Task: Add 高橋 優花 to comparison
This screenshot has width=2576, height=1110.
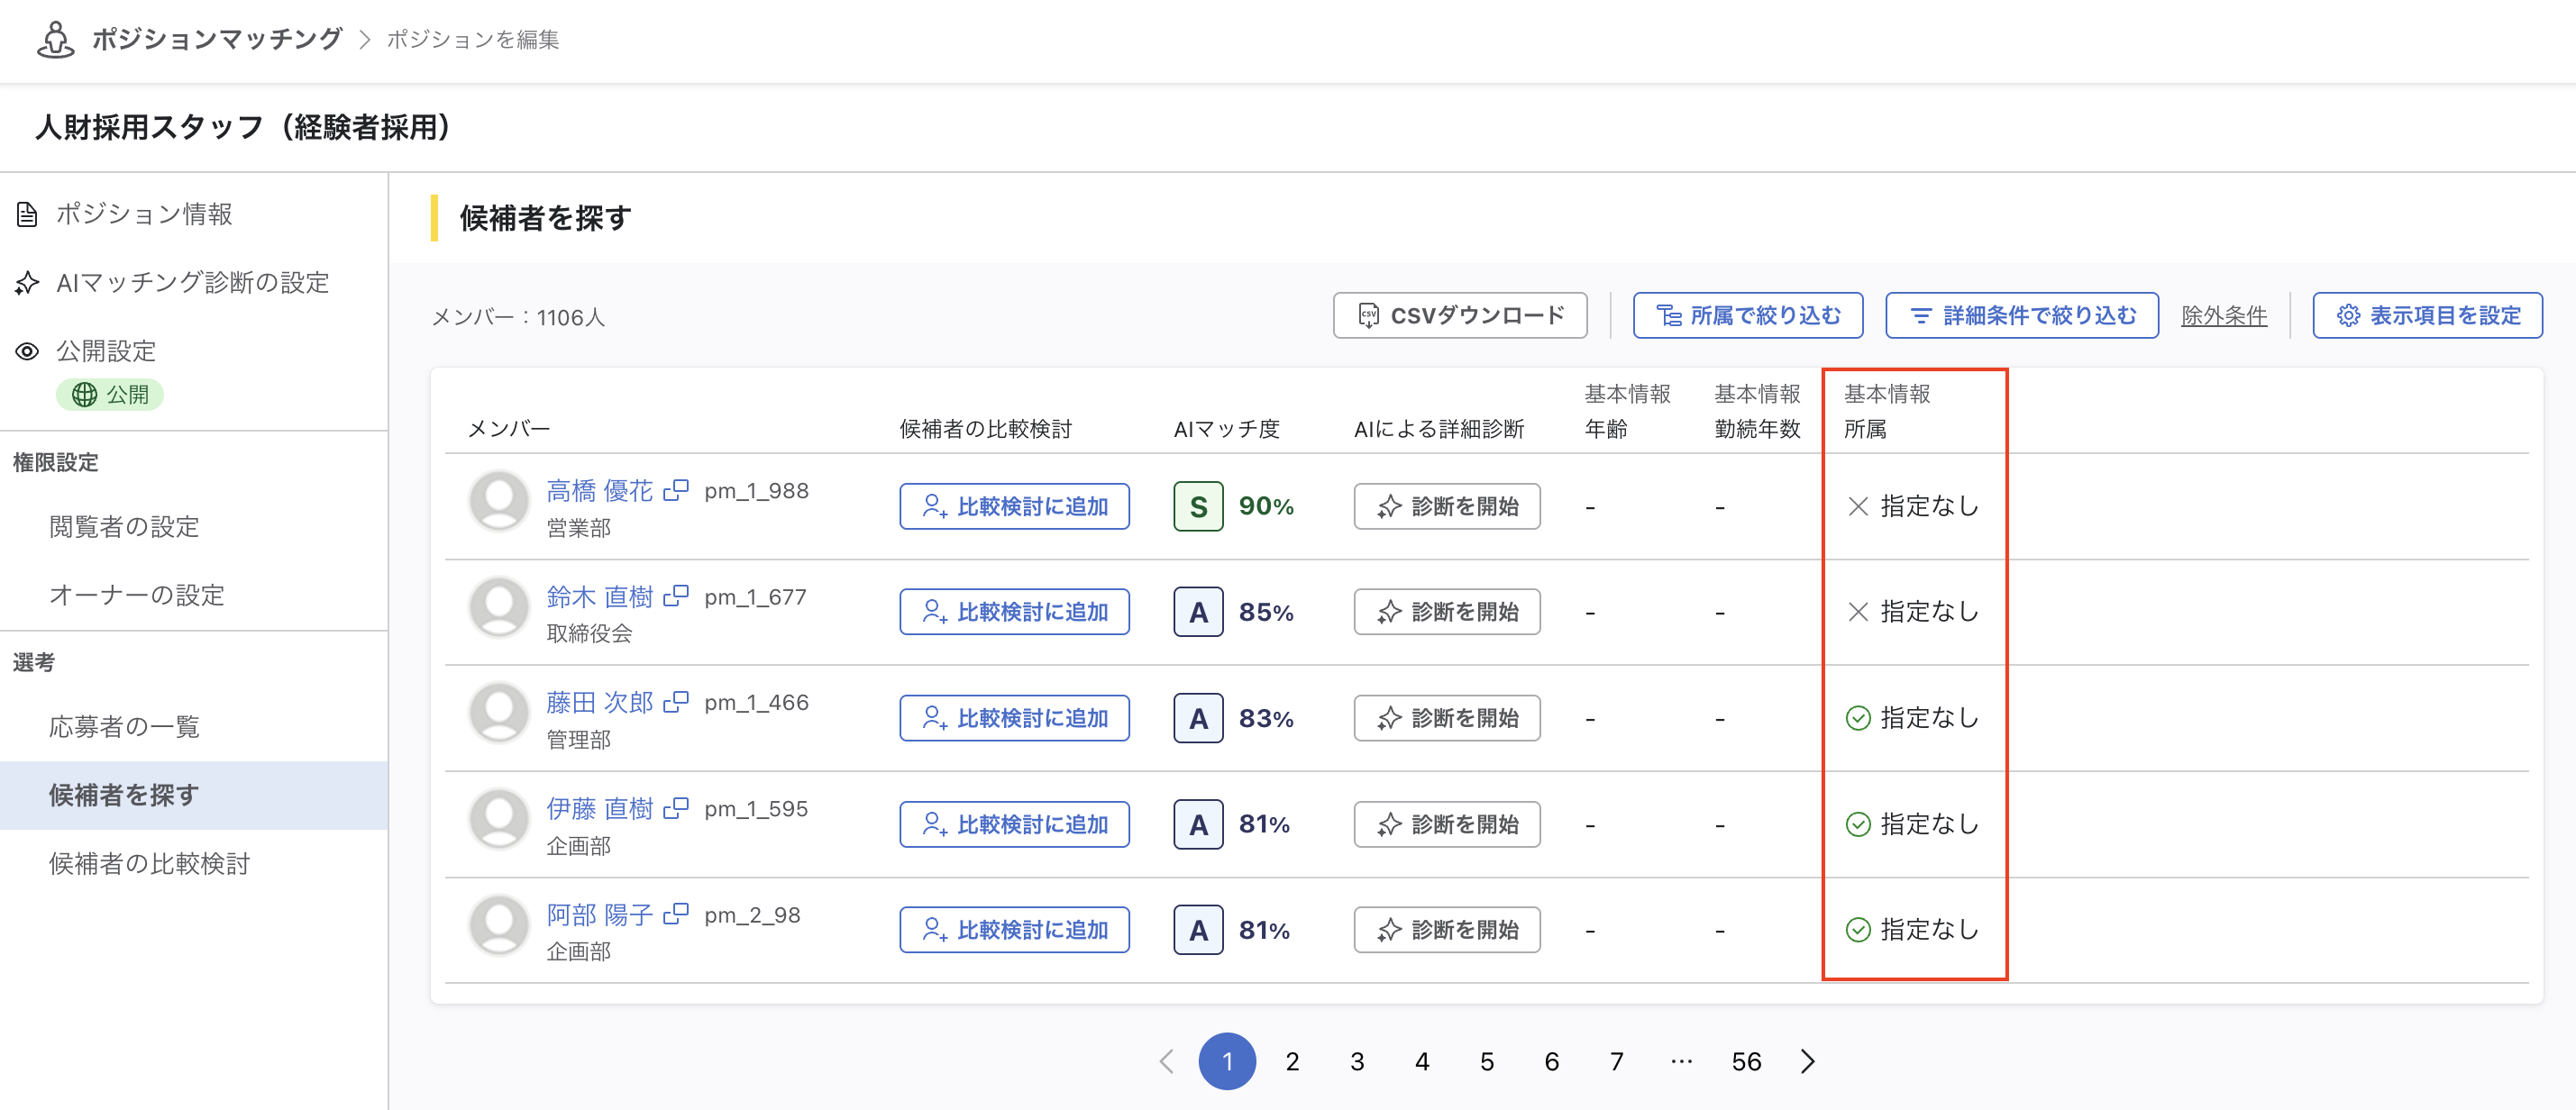Action: 1014,506
